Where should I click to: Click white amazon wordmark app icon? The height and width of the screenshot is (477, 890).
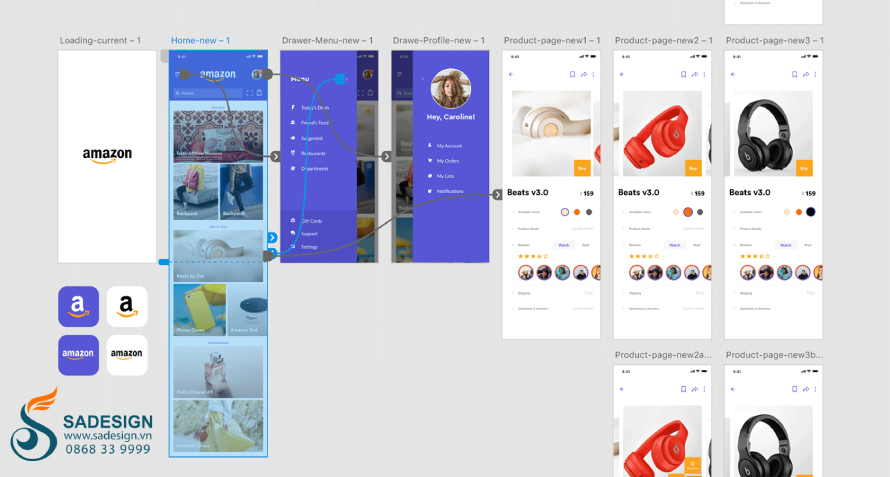[x=127, y=355]
